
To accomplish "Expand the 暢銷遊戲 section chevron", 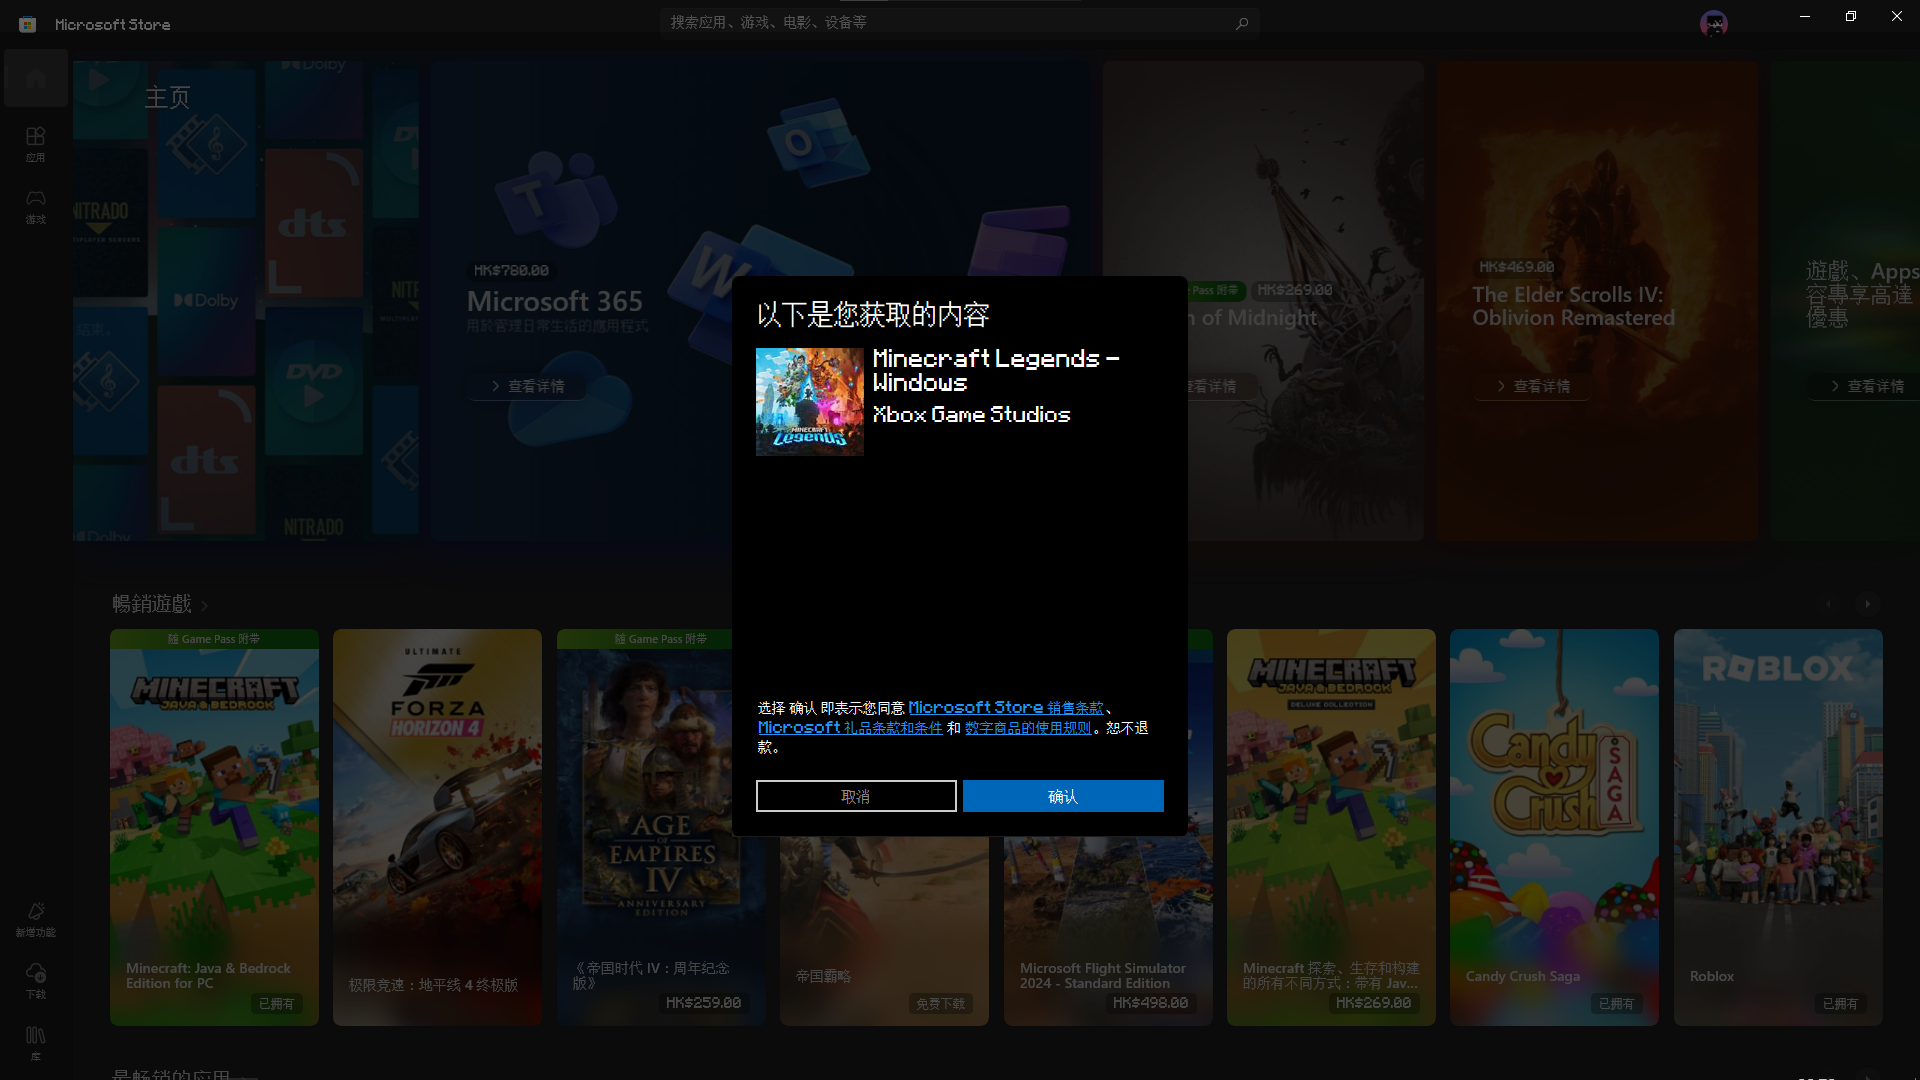I will 204,605.
